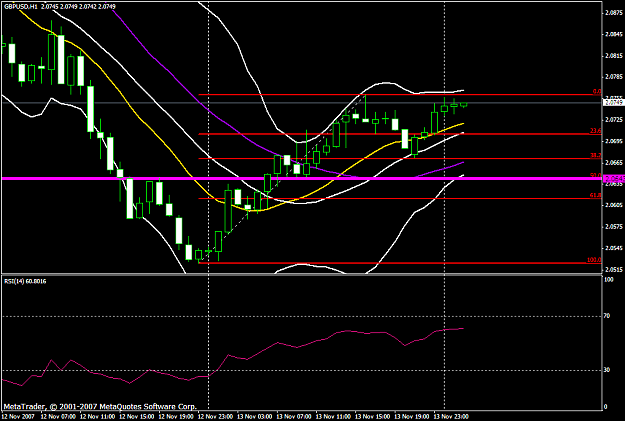Click the 13 Nov 11:00 time label

tap(333, 417)
